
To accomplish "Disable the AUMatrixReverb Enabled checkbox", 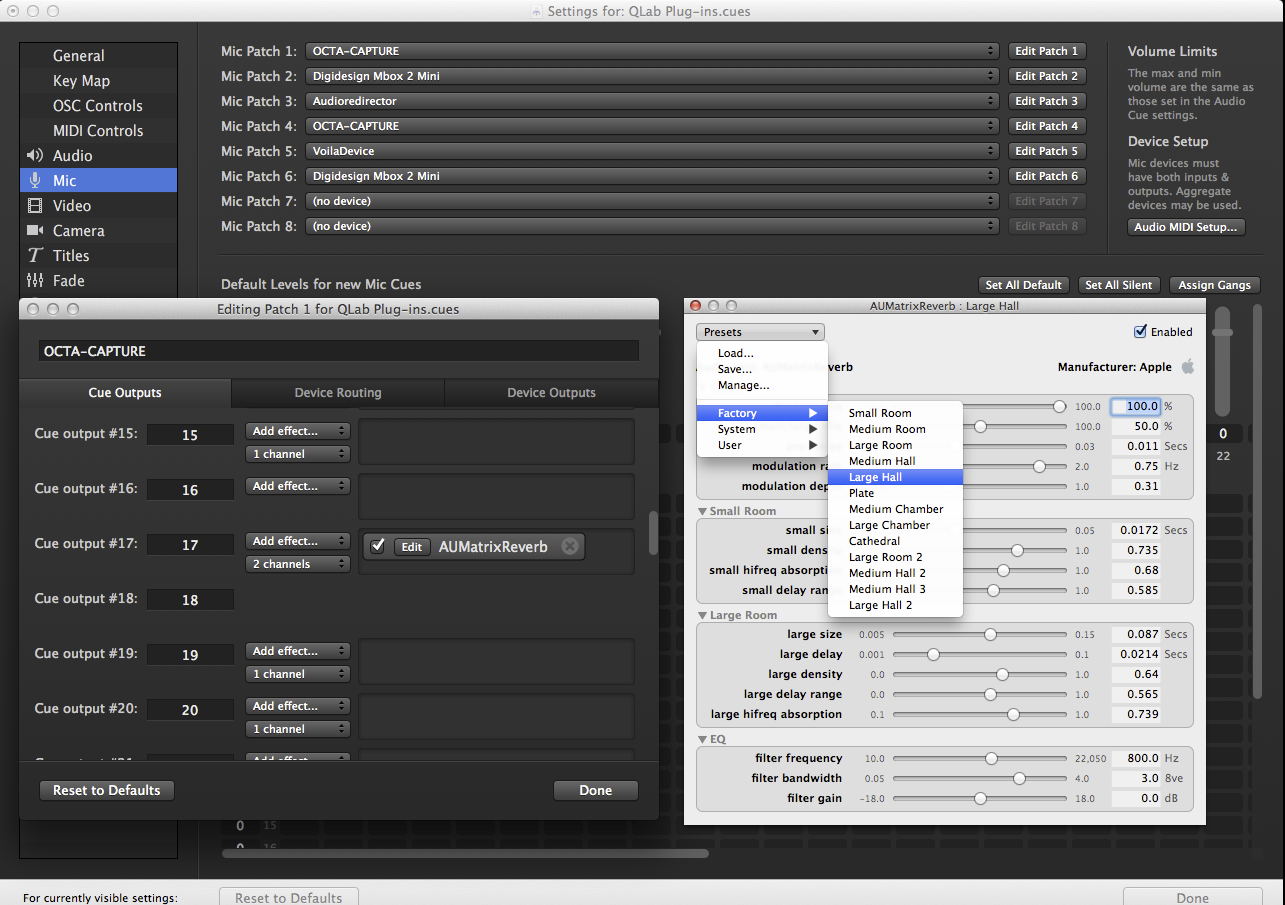I will coord(1140,332).
